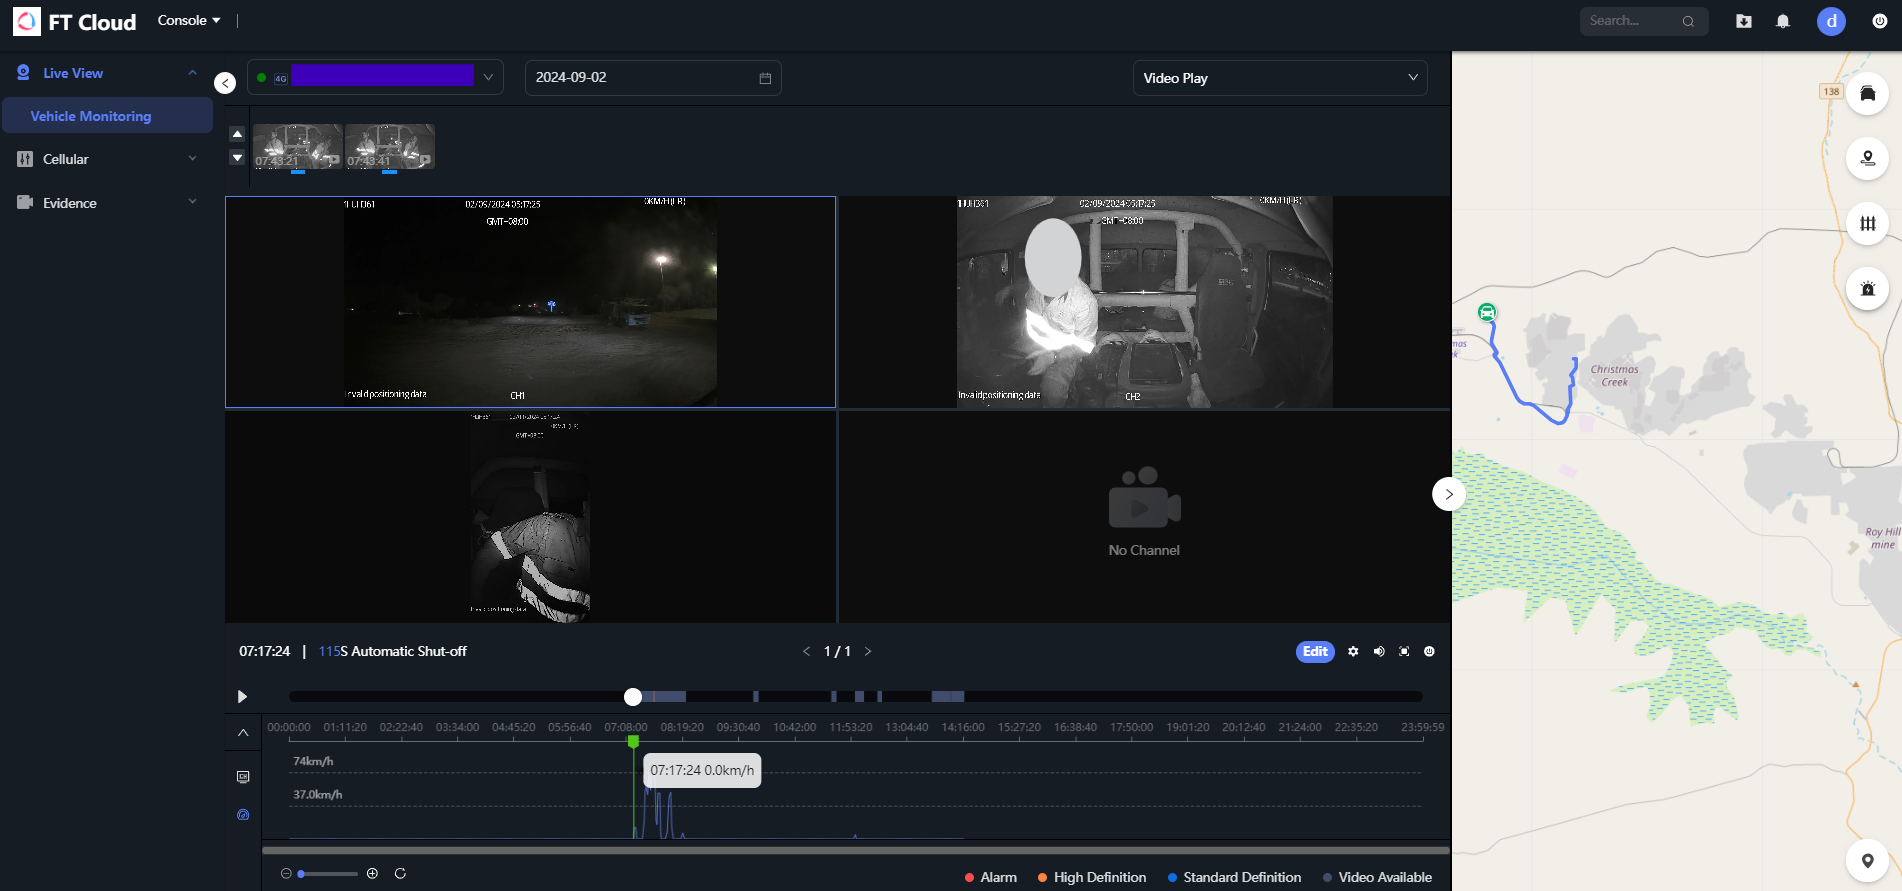Viewport: 1902px width, 891px height.
Task: Open the notifications bell icon
Action: tap(1782, 21)
